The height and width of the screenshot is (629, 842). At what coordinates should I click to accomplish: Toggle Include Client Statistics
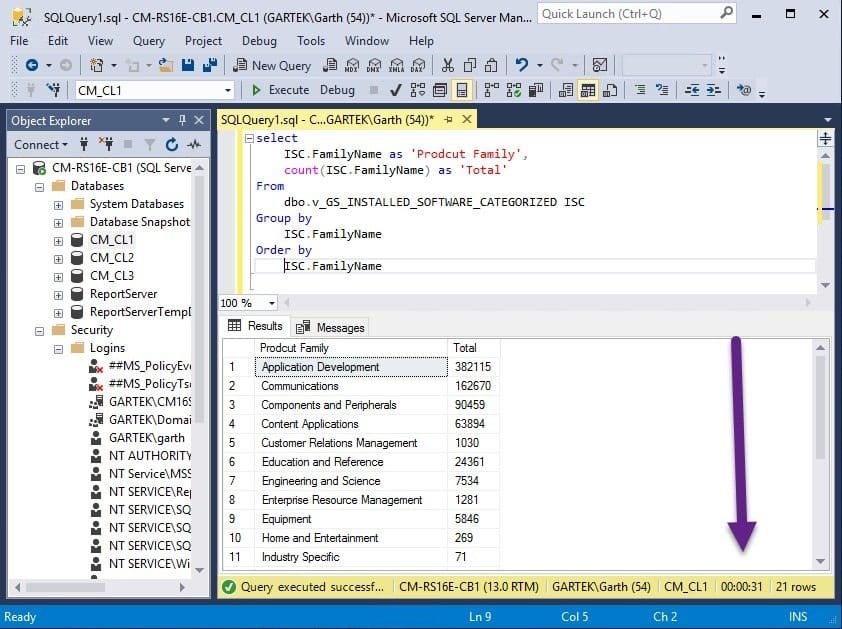[535, 90]
